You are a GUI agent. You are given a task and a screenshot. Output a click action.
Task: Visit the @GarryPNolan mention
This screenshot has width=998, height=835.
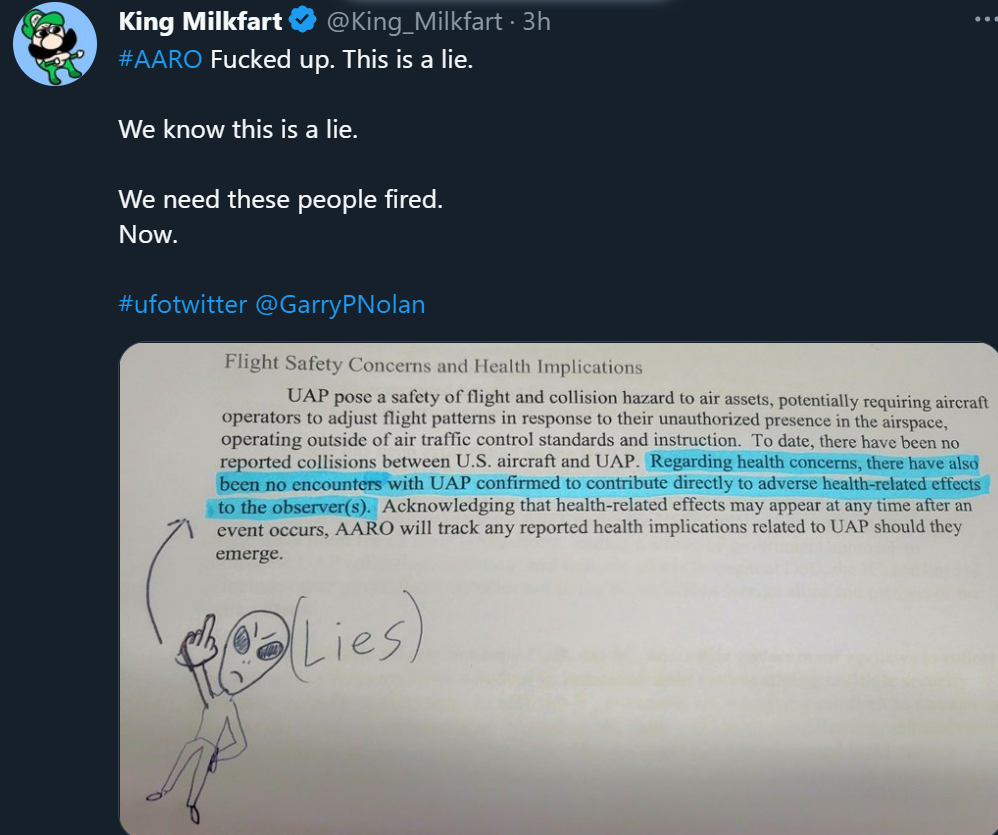tap(340, 304)
